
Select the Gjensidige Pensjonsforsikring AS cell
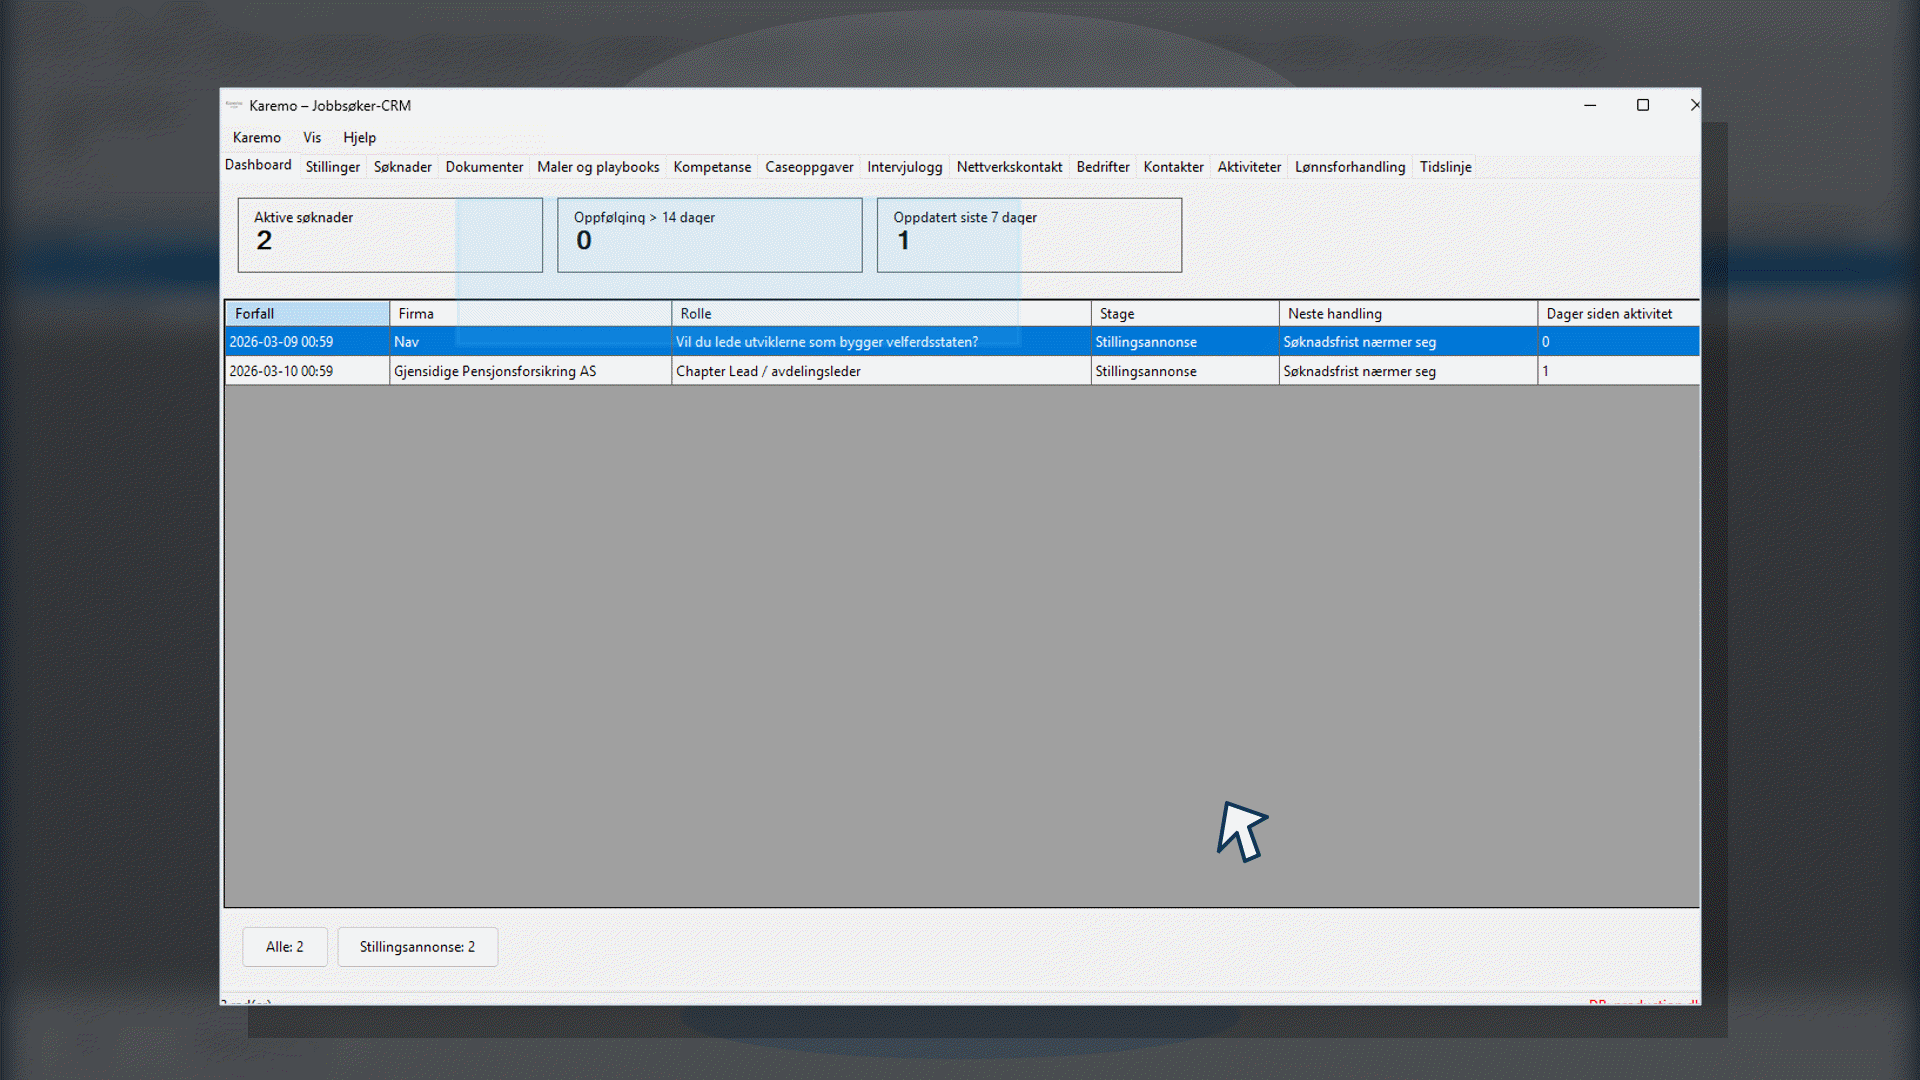click(530, 371)
